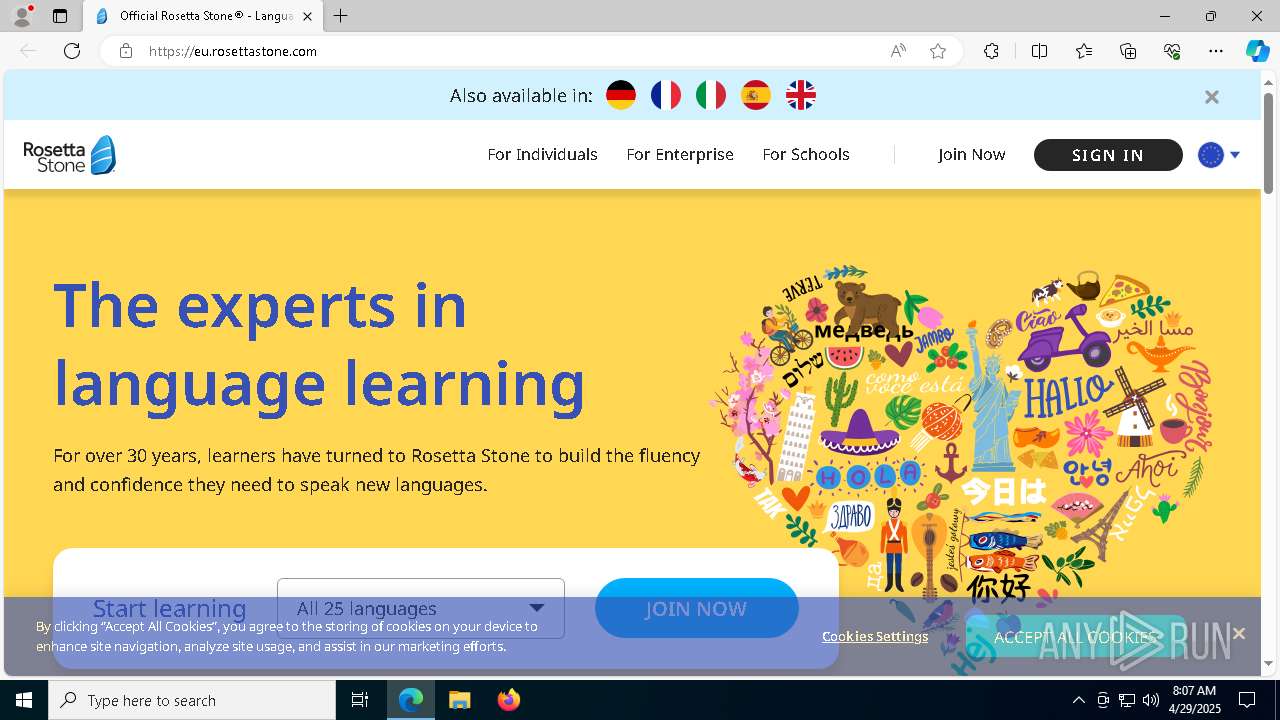View site information lock icon
Viewport: 1280px width, 720px height.
click(125, 51)
